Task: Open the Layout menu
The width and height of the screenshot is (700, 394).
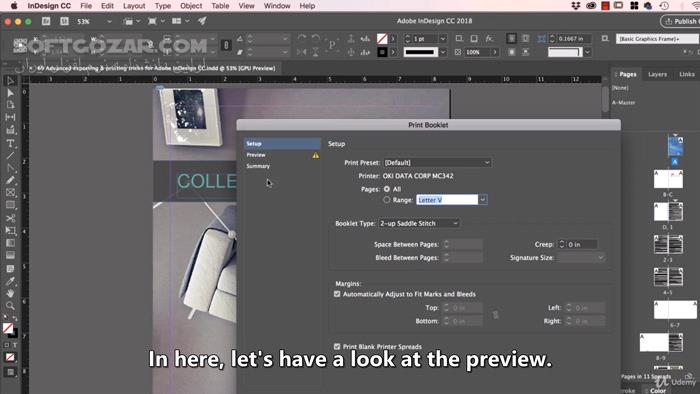Action: (x=134, y=6)
